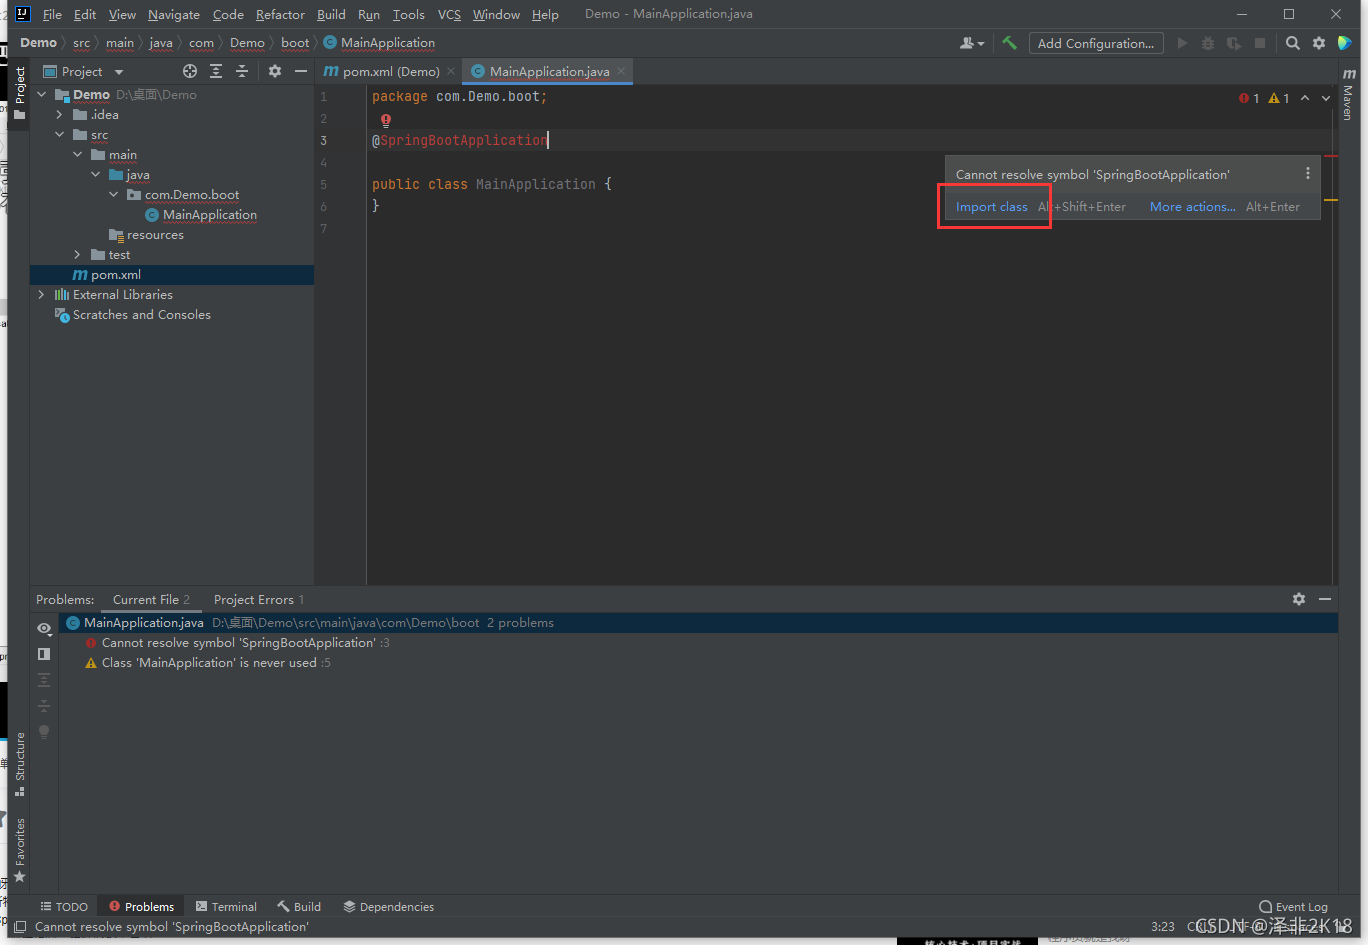This screenshot has height=945, width=1368.
Task: Open the Build tool window button
Action: click(299, 907)
